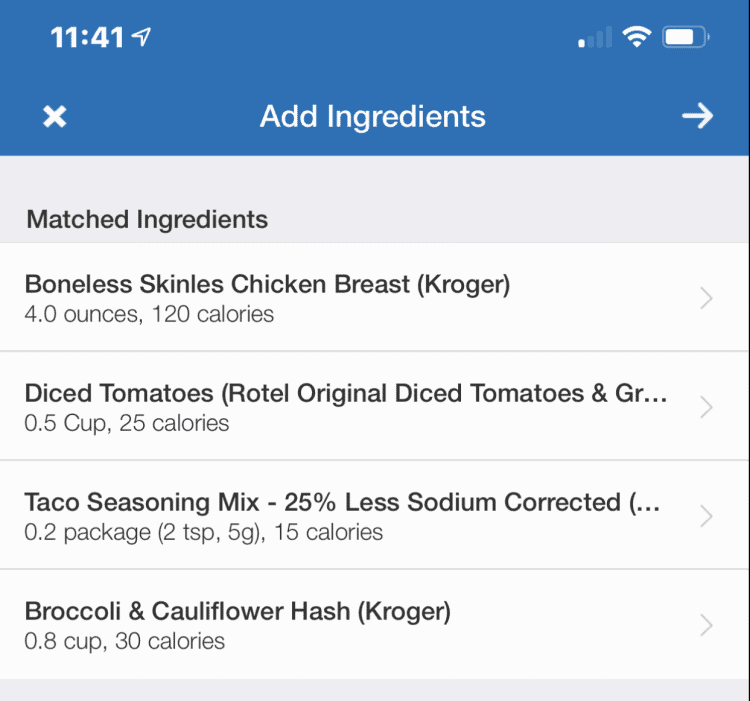Tap the battery indicator icon
This screenshot has height=701, width=750.
point(686,38)
